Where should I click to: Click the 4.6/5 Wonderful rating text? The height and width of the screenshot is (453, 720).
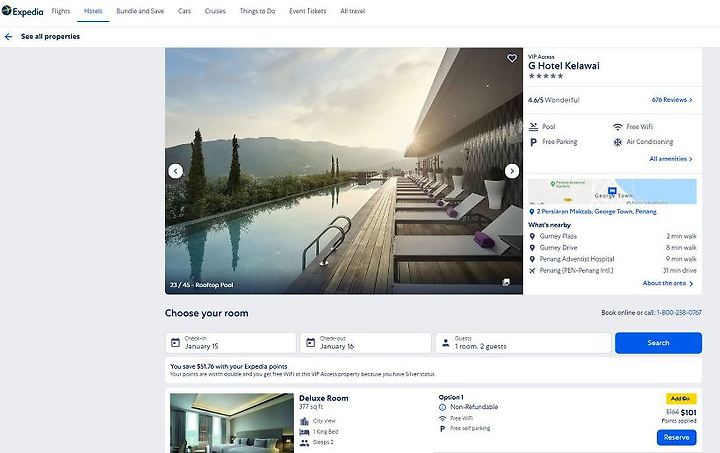(x=553, y=100)
